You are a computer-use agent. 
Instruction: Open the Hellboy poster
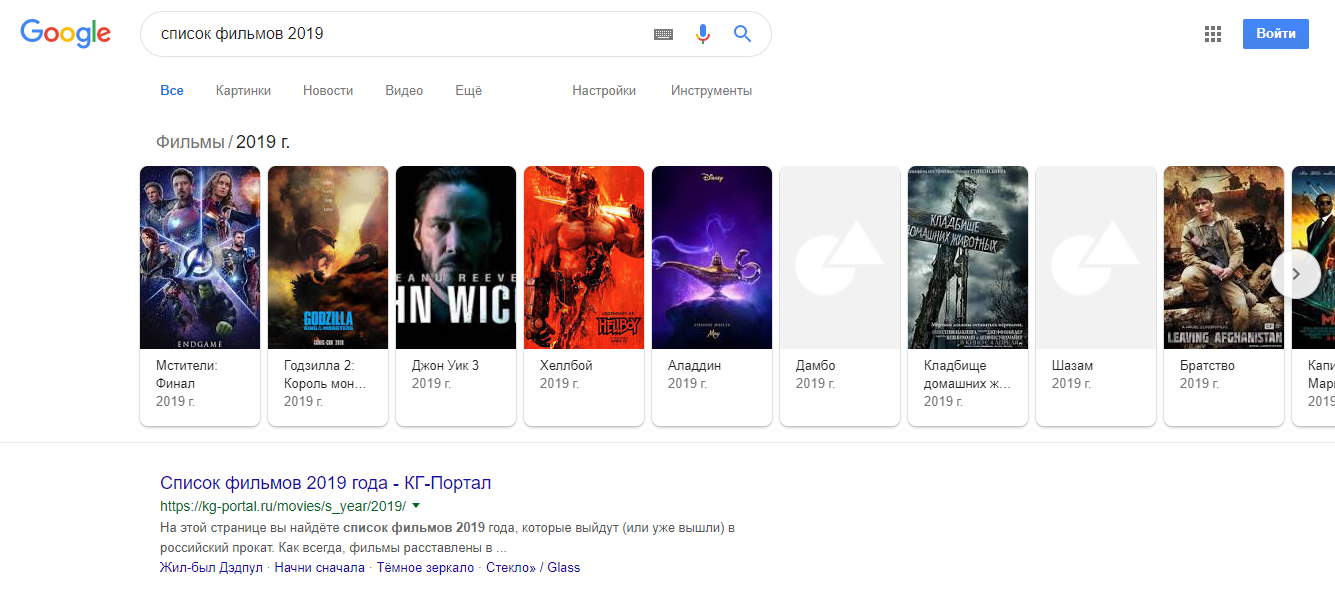pyautogui.click(x=584, y=257)
